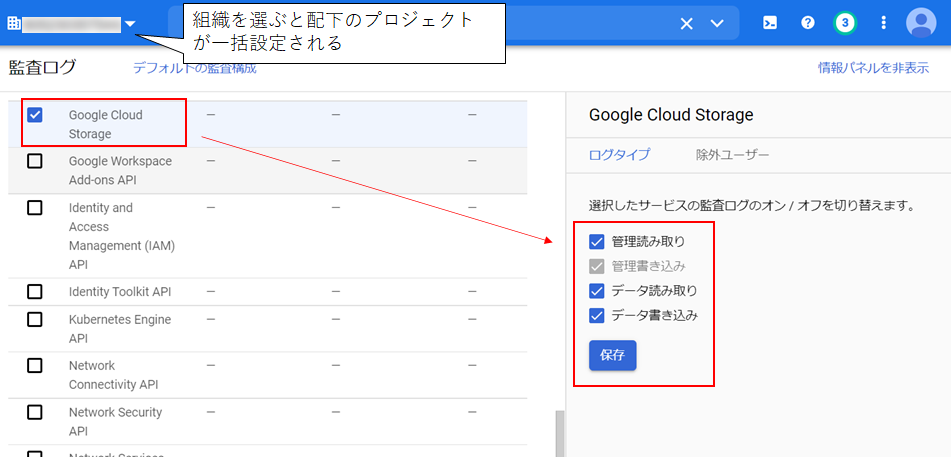Open the organization selector dropdown arrow
The image size is (951, 457).
[x=132, y=24]
